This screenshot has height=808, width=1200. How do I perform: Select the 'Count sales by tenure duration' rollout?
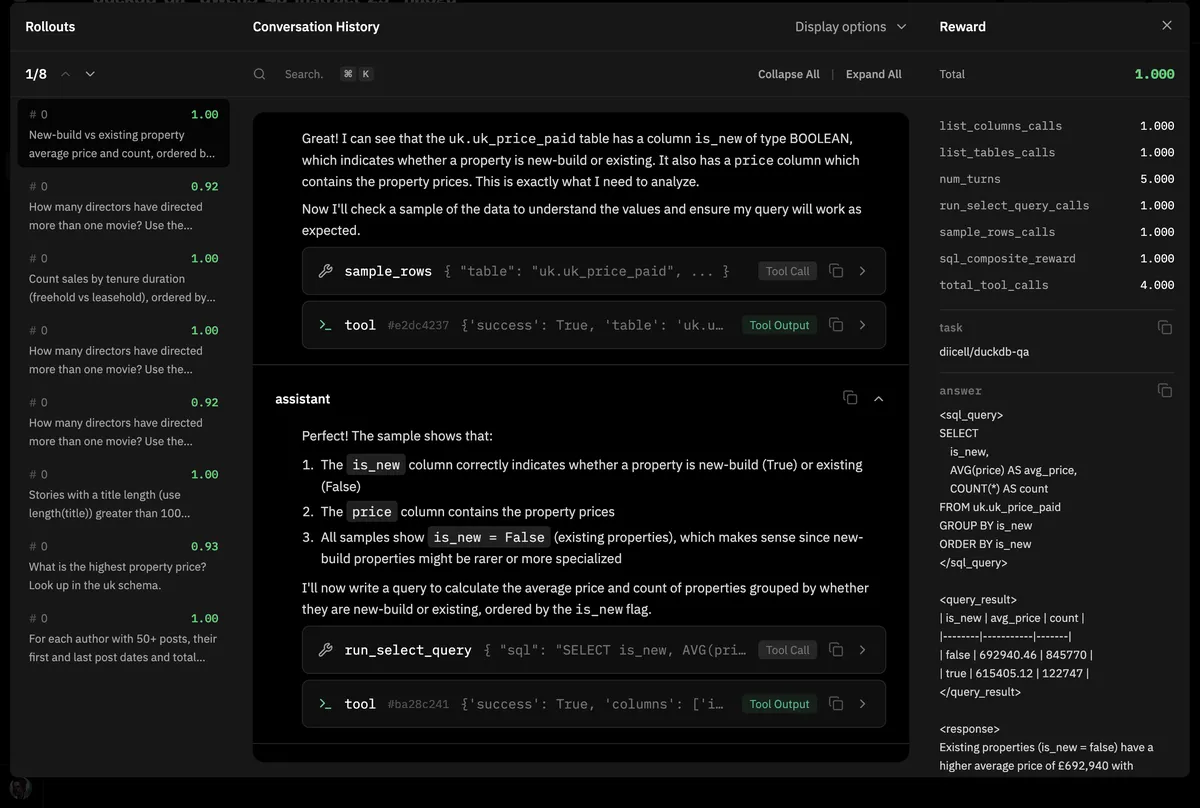pos(124,277)
